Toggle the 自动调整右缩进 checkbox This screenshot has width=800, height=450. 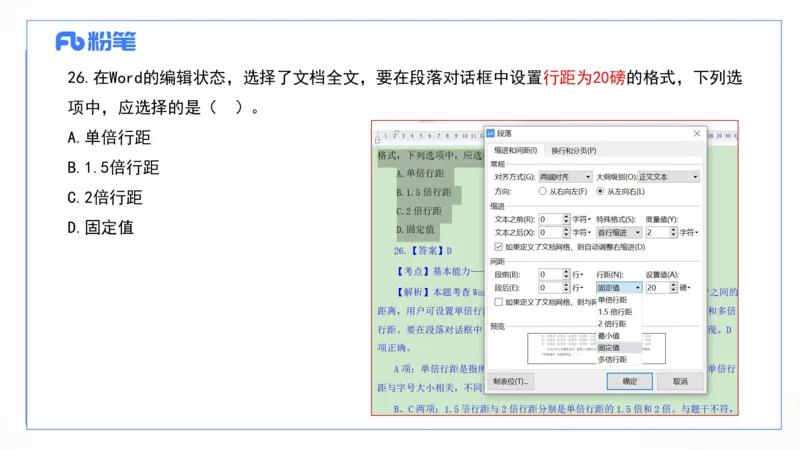coord(498,247)
